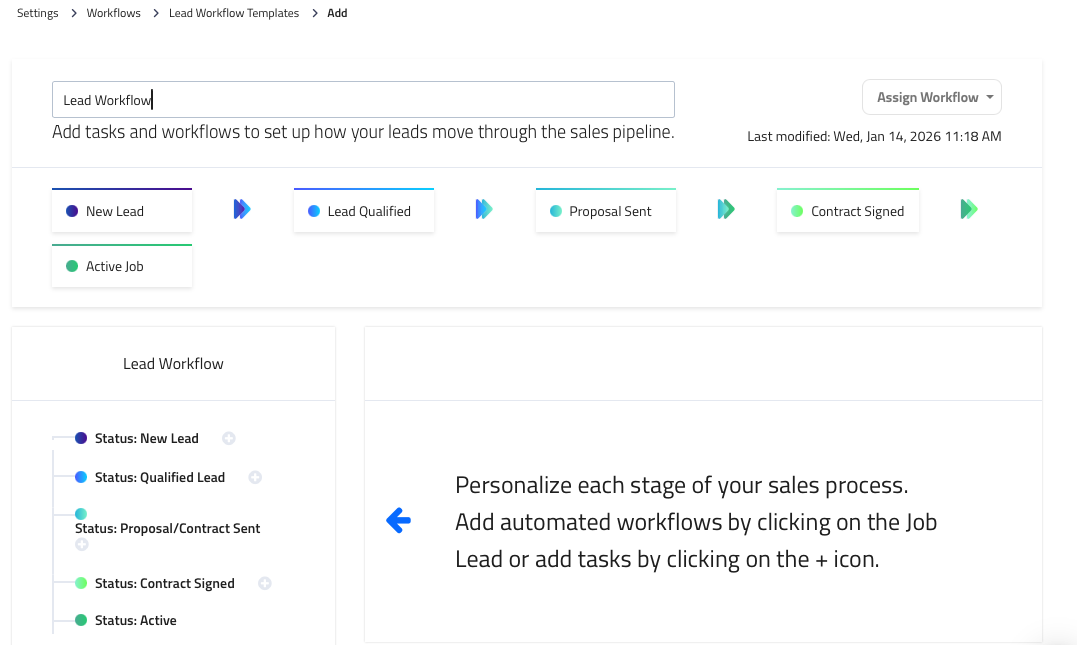The width and height of the screenshot is (1077, 645).
Task: Select Status: Contract Signed tree item
Action: tap(164, 583)
